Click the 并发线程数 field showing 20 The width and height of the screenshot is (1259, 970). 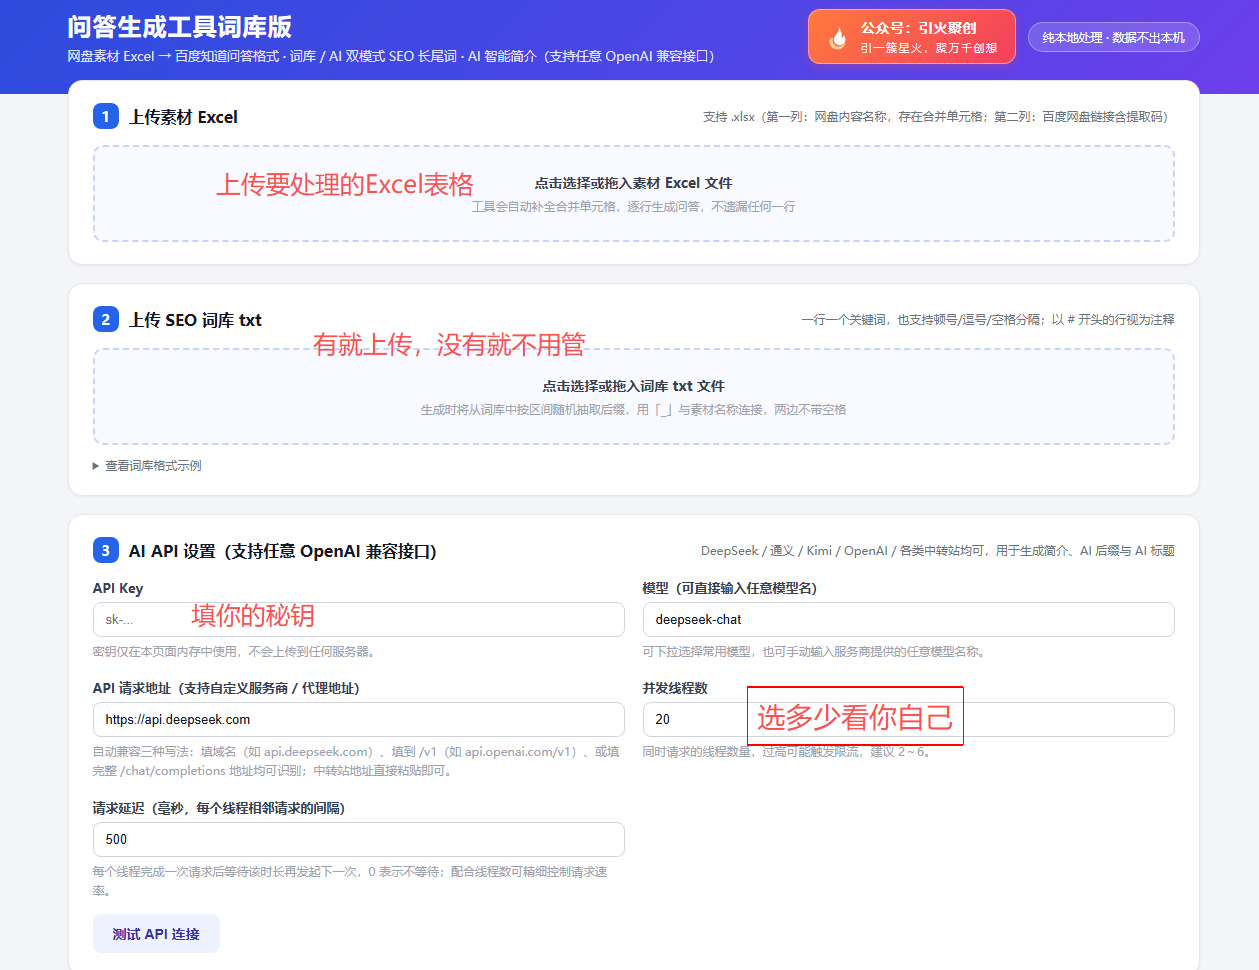coord(908,720)
